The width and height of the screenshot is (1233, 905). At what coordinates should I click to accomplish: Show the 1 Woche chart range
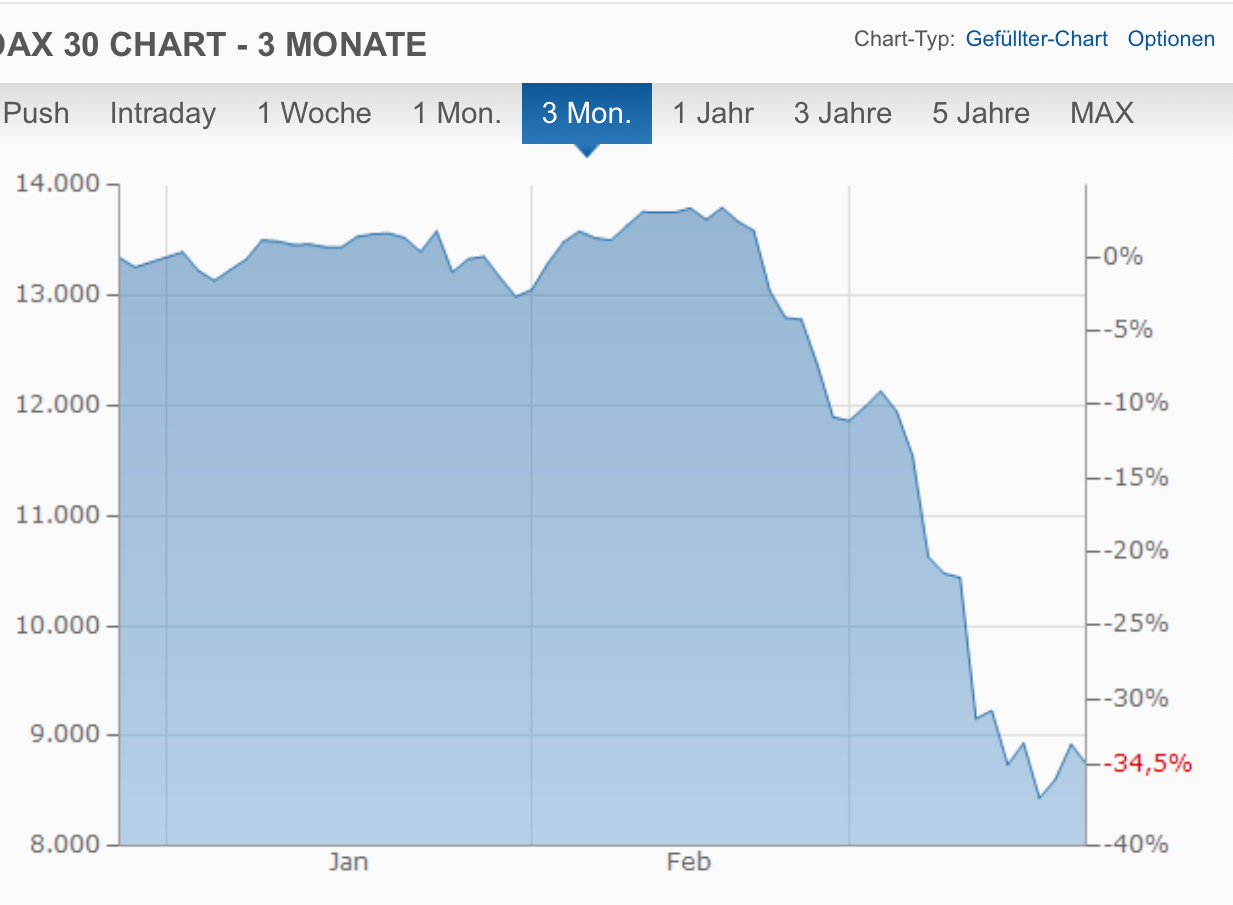pos(314,113)
